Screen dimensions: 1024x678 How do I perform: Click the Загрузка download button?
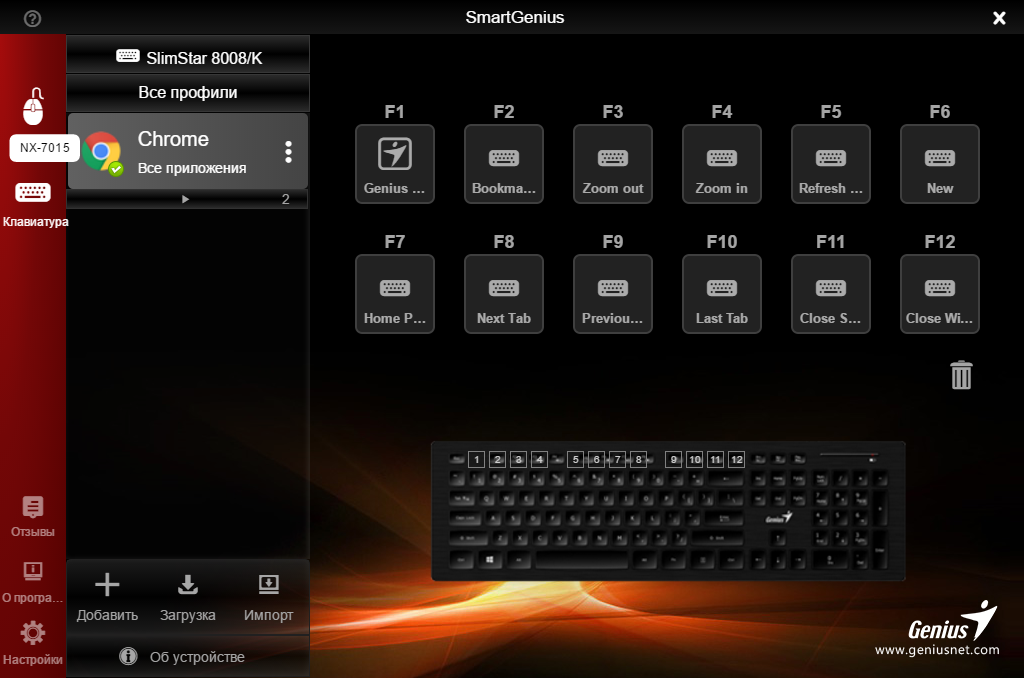[187, 598]
